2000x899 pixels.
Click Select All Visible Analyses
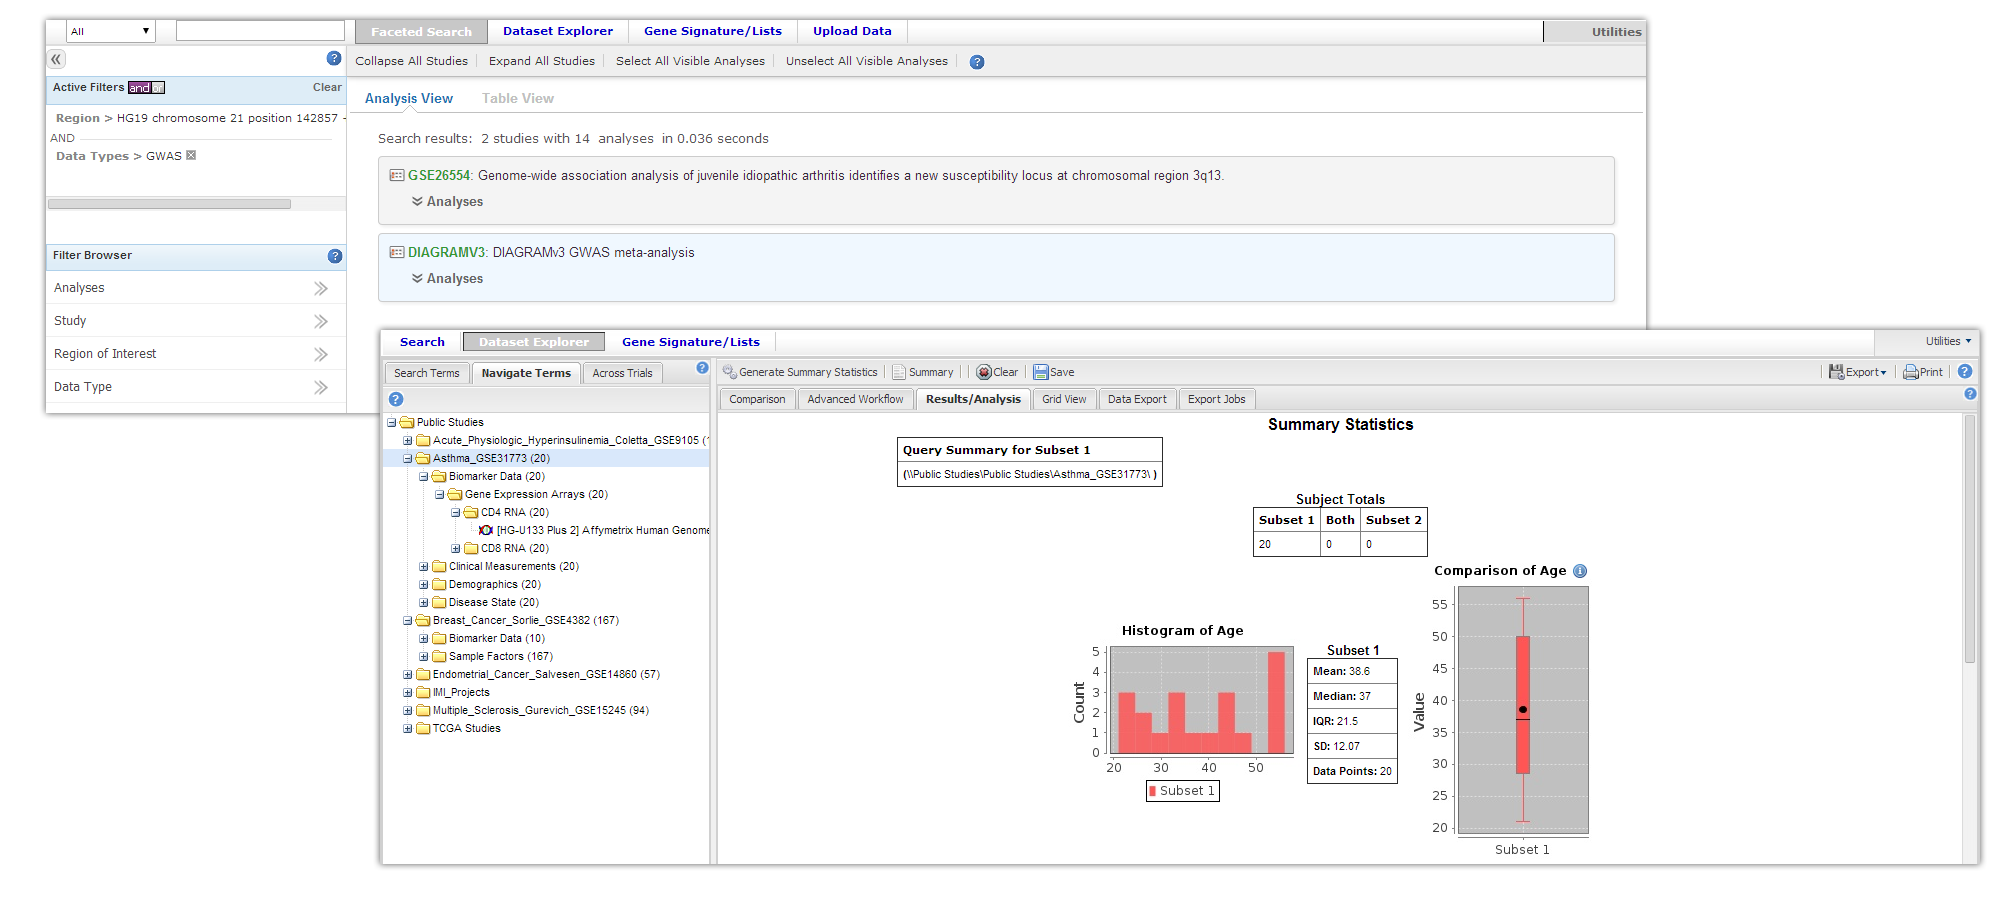[690, 61]
